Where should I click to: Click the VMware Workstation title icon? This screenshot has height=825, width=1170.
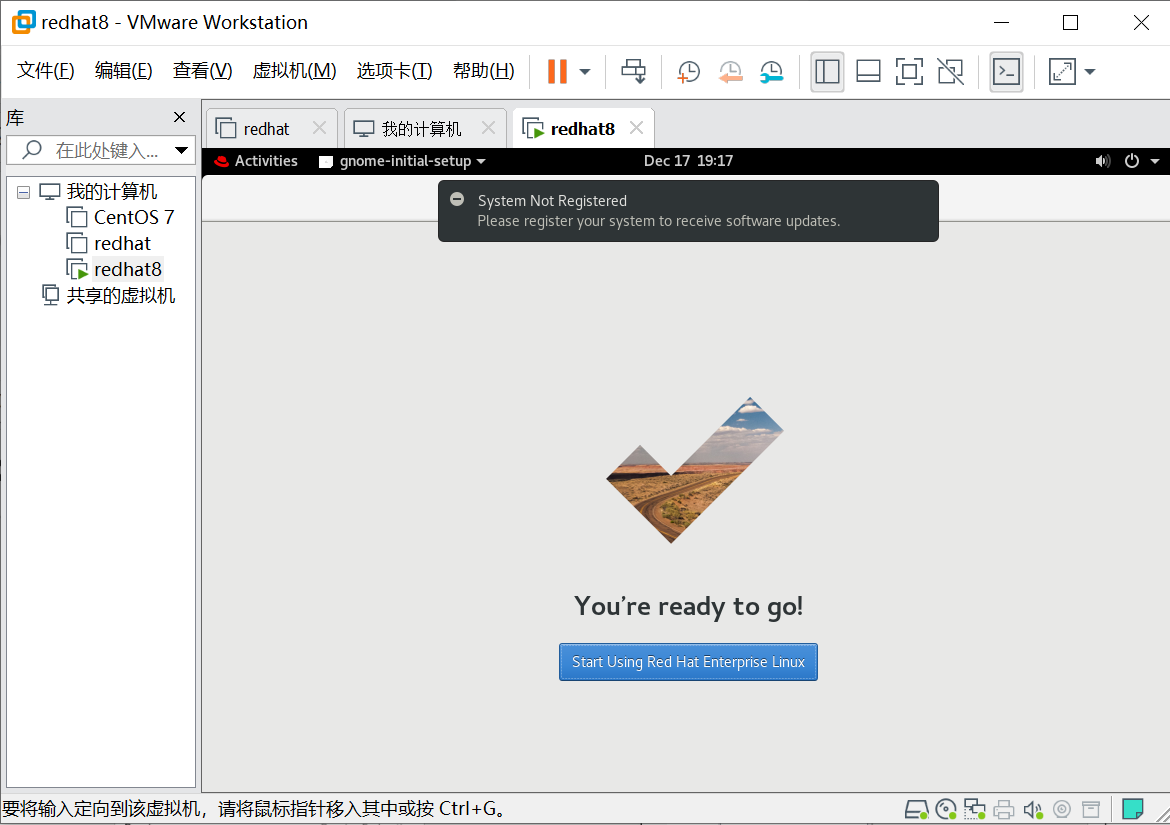click(x=23, y=22)
